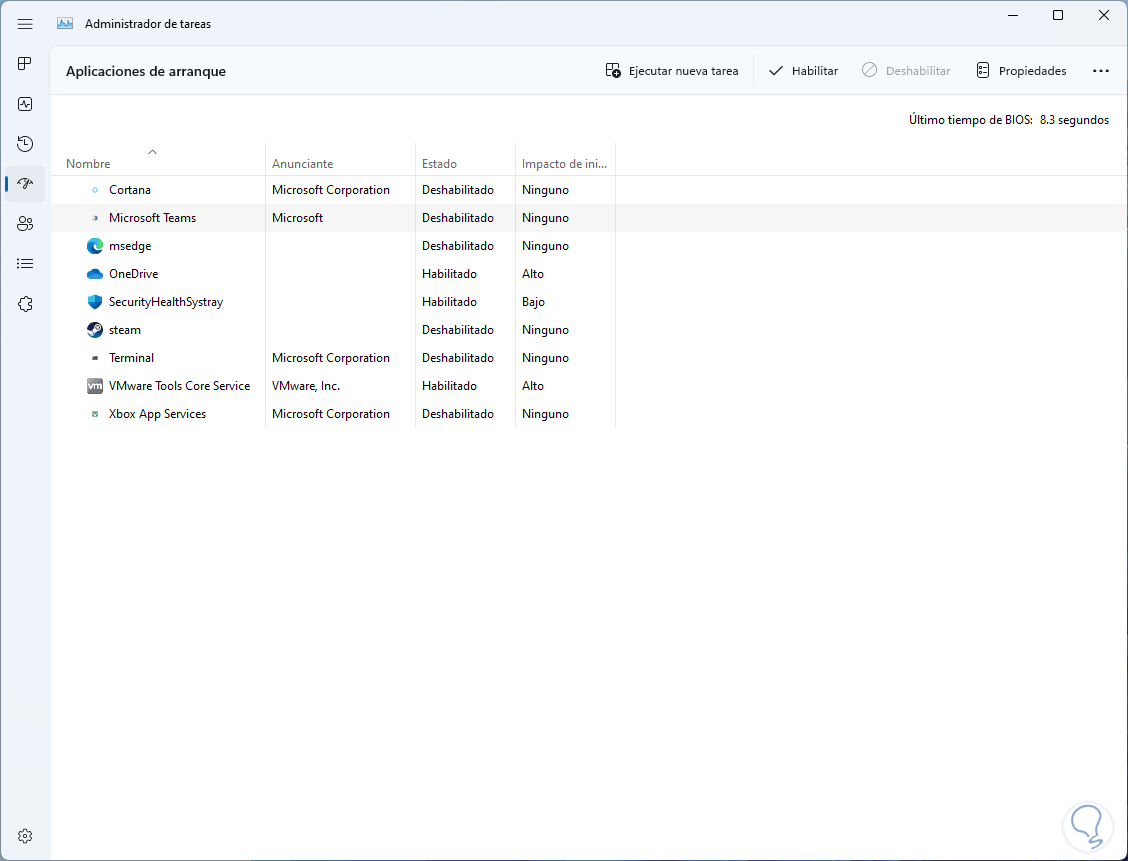This screenshot has width=1128, height=861.
Task: Open the Users page in sidebar
Action: point(25,224)
